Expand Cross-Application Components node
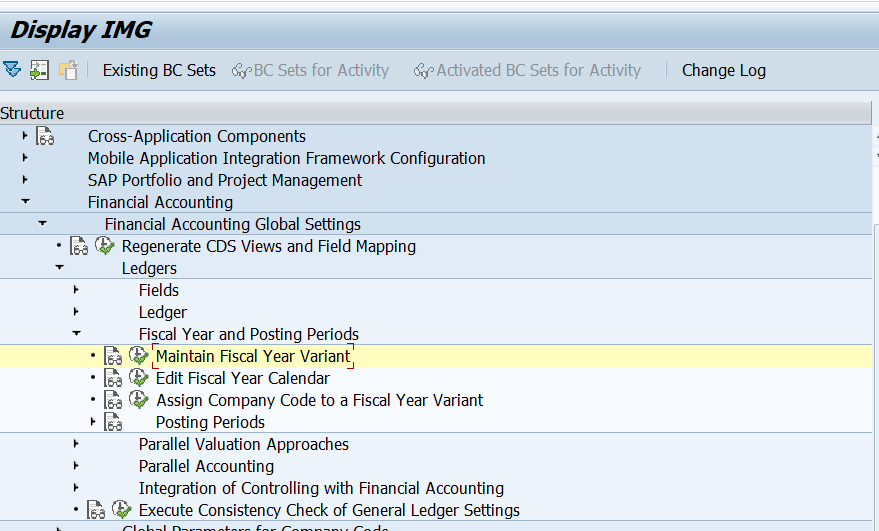This screenshot has width=879, height=531. click(25, 136)
